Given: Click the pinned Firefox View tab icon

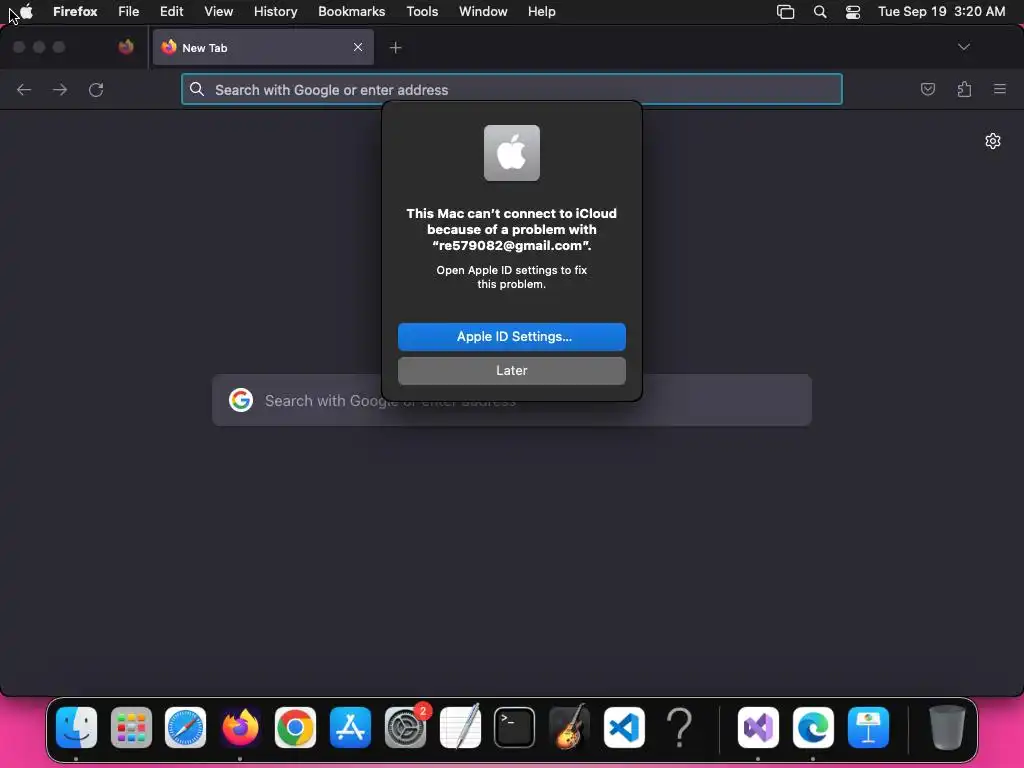Looking at the screenshot, I should 126,47.
